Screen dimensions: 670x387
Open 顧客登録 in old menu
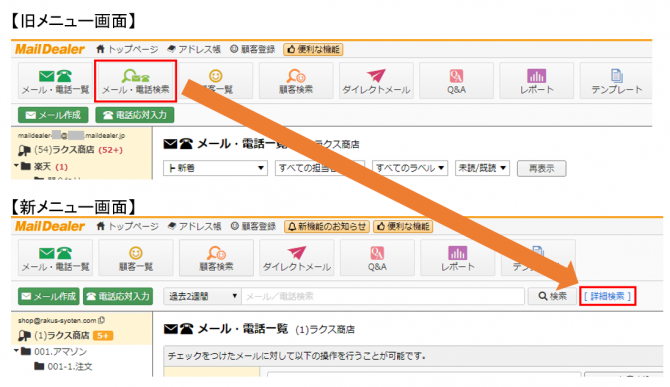pyautogui.click(x=253, y=50)
